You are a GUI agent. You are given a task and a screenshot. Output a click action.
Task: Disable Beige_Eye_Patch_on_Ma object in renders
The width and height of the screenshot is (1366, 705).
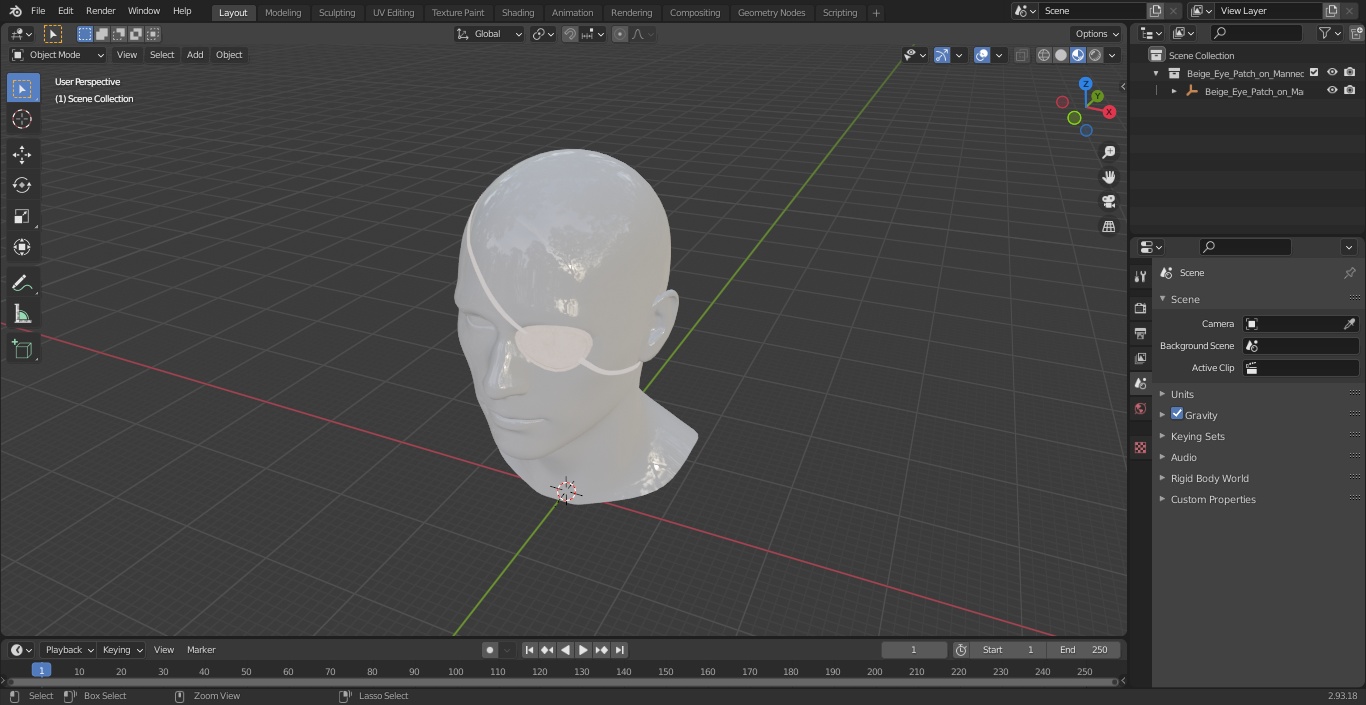[1350, 91]
